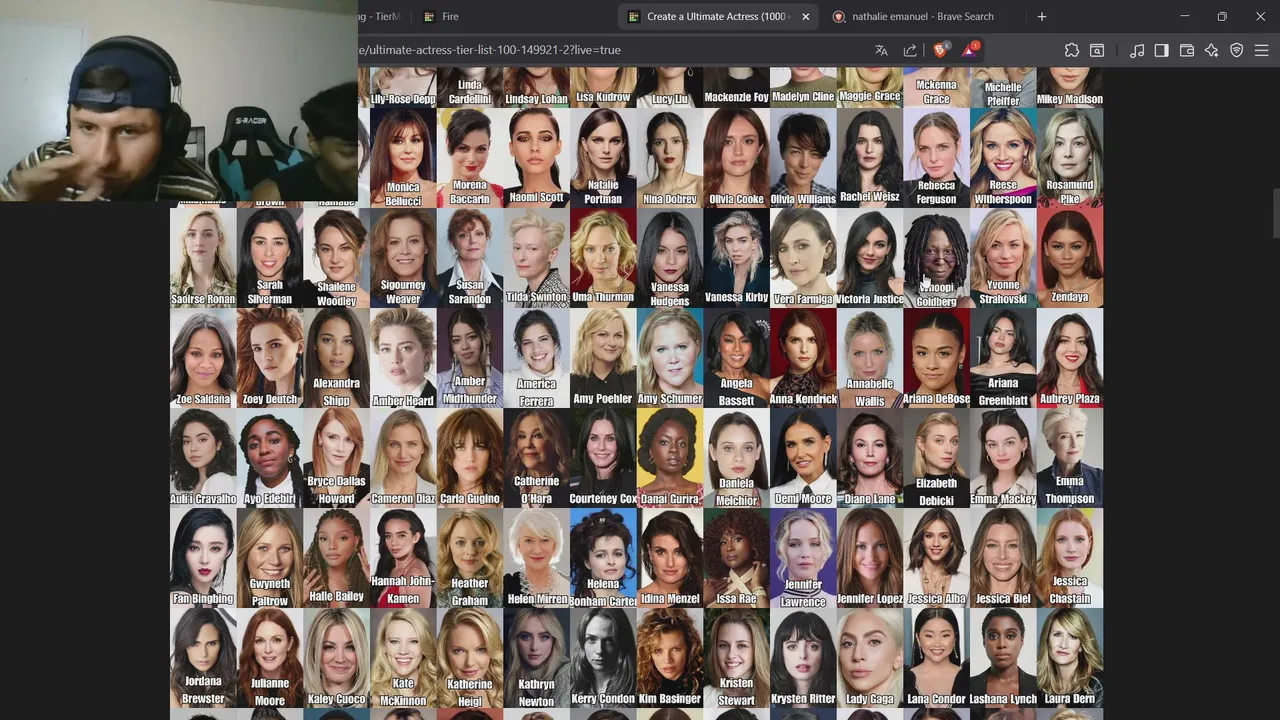Select the Fan Bingbing thumbnail

[x=203, y=557]
